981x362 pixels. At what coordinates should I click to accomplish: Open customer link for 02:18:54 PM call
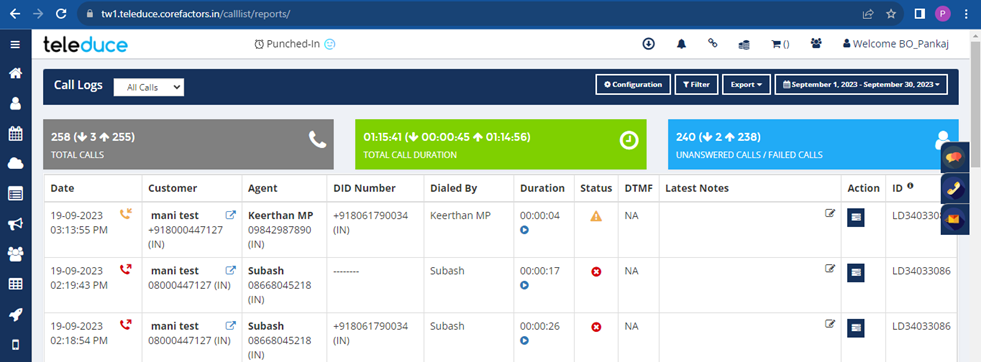(230, 326)
